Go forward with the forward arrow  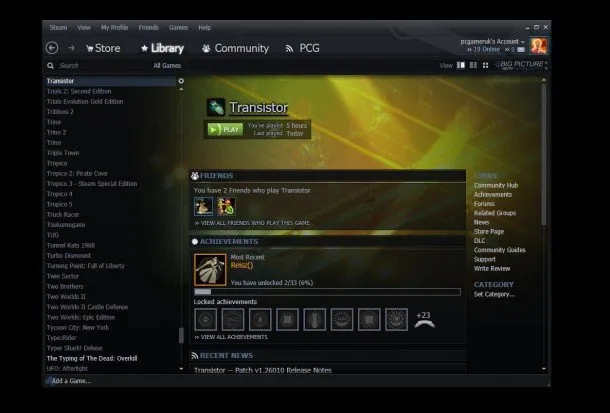pyautogui.click(x=72, y=48)
